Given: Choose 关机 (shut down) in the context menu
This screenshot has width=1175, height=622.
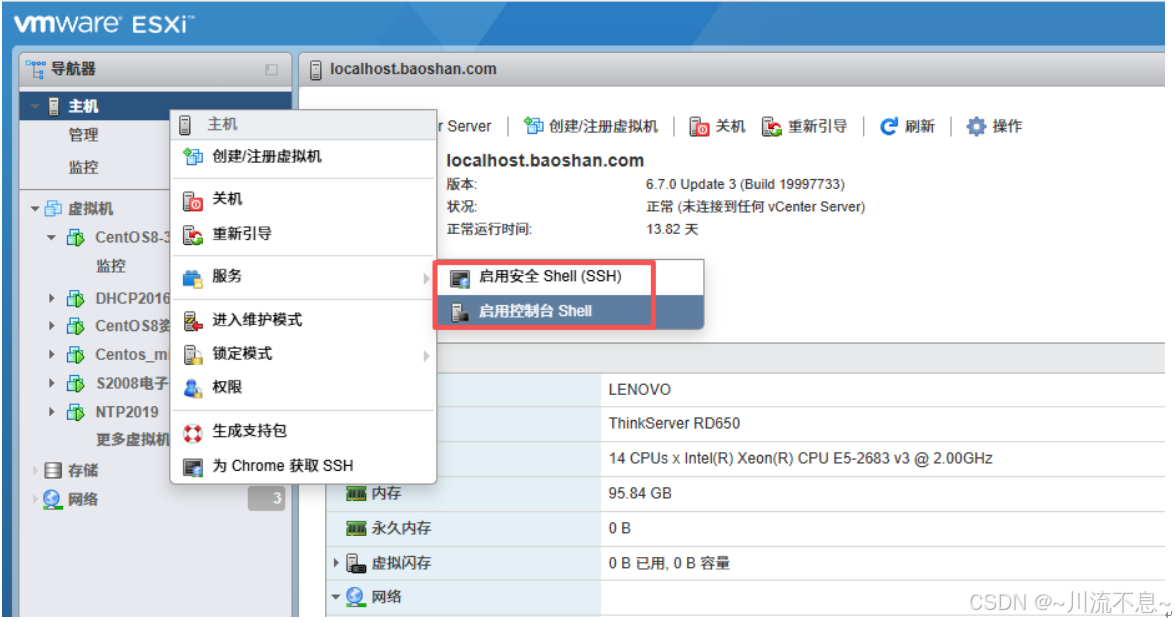Looking at the screenshot, I should click(303, 199).
